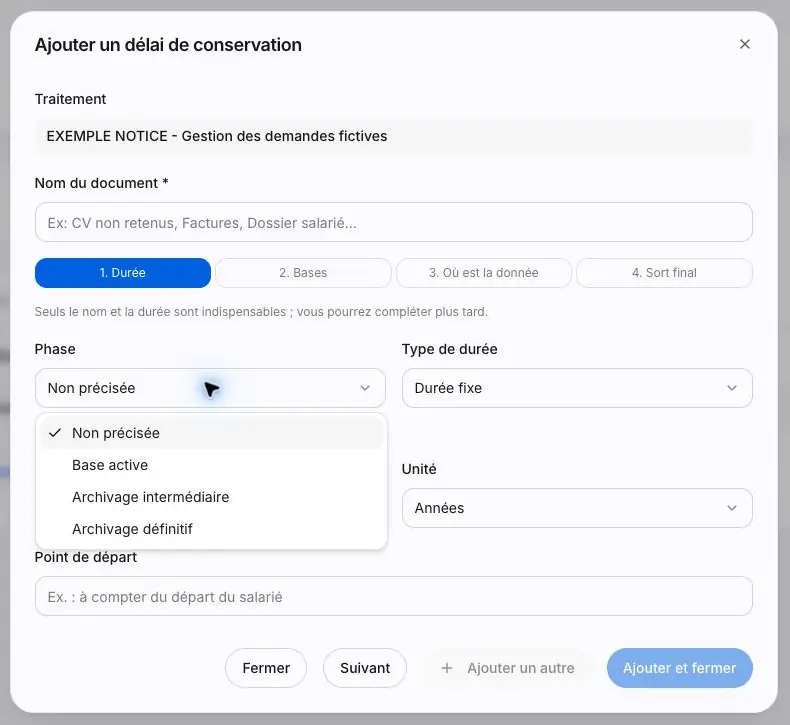Go to the 4. Sort final tab
The height and width of the screenshot is (725, 790).
tap(664, 273)
